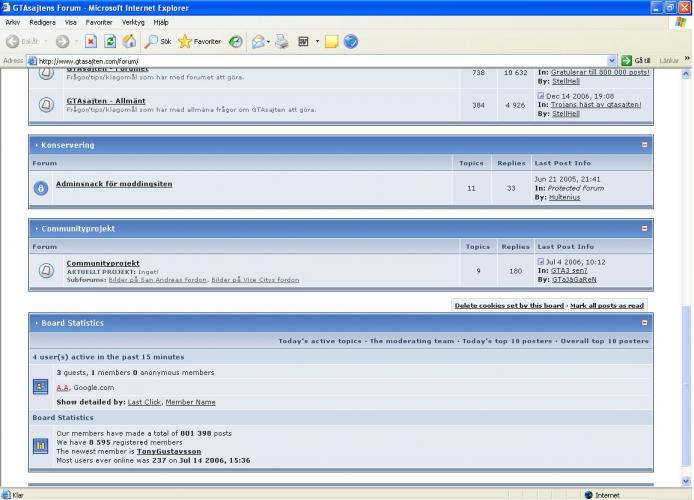Open the Verktyg menu

click(133, 21)
